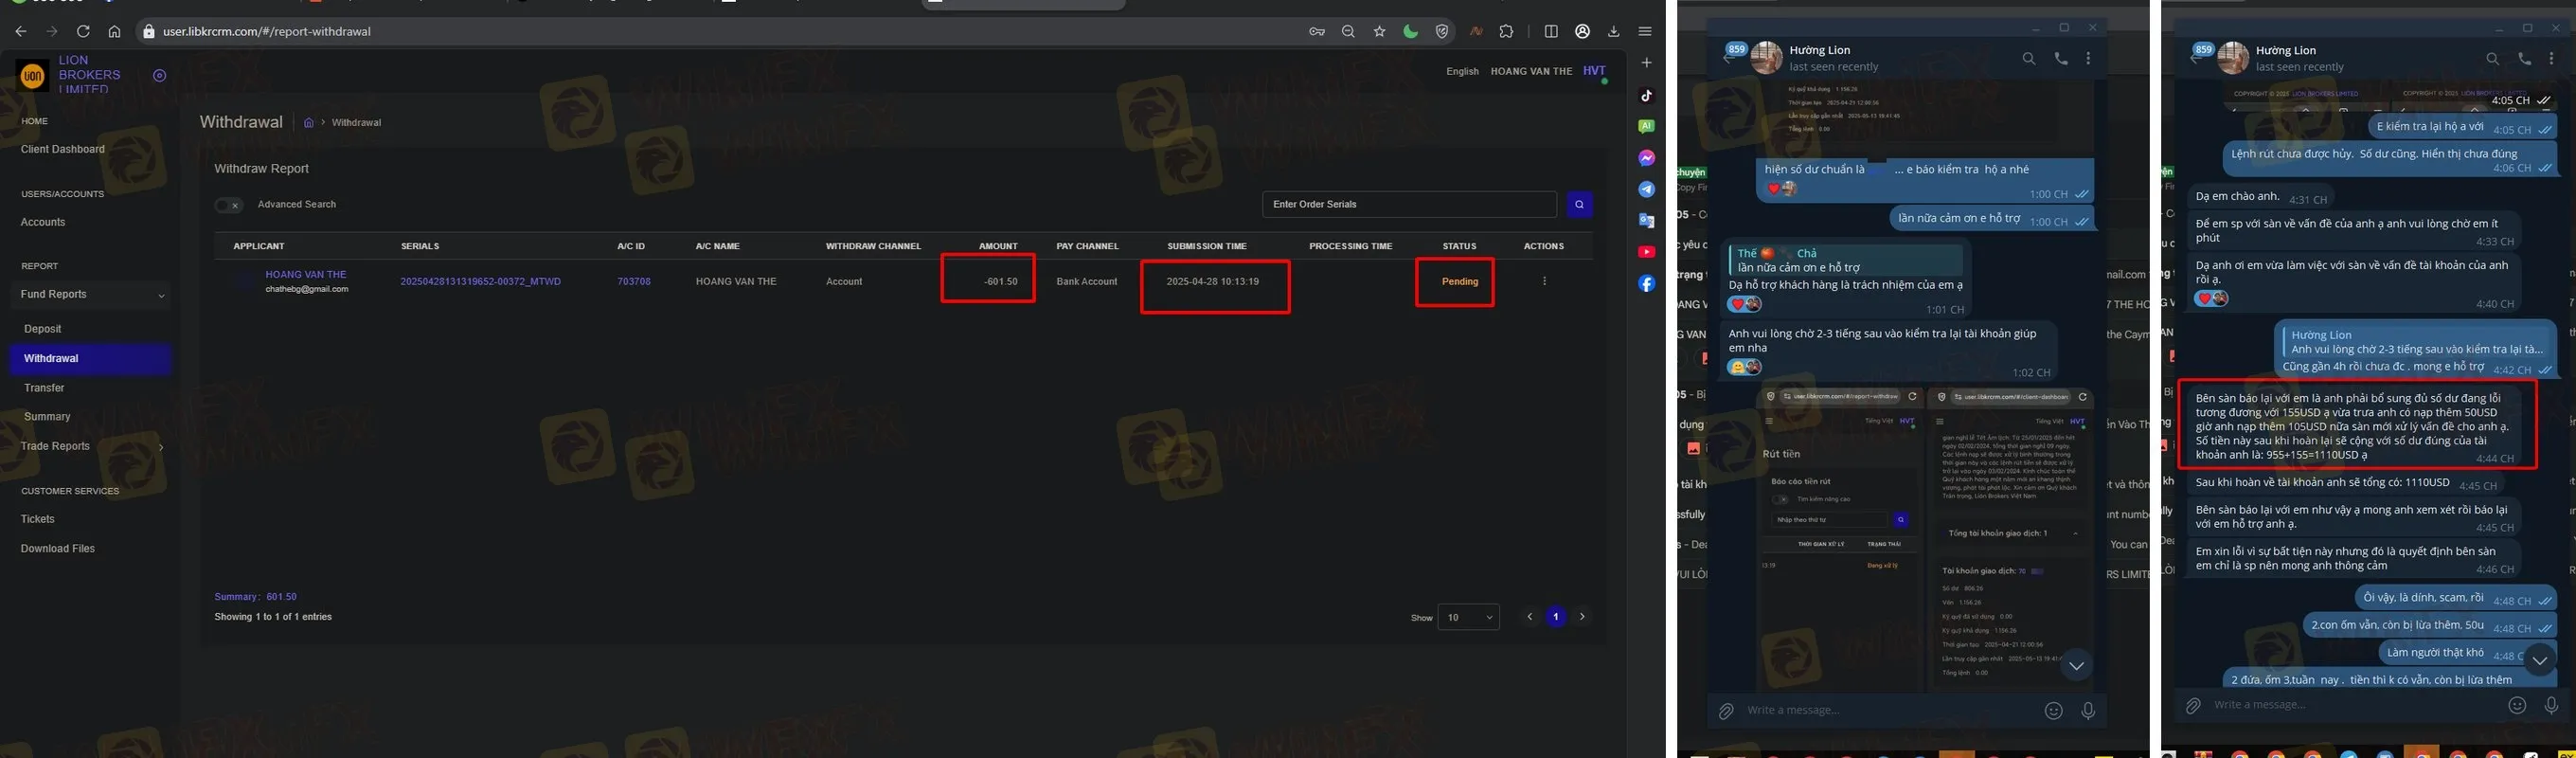Click the Enter Order Serials search field
Viewport: 2576px width, 758px height.
coord(1409,204)
